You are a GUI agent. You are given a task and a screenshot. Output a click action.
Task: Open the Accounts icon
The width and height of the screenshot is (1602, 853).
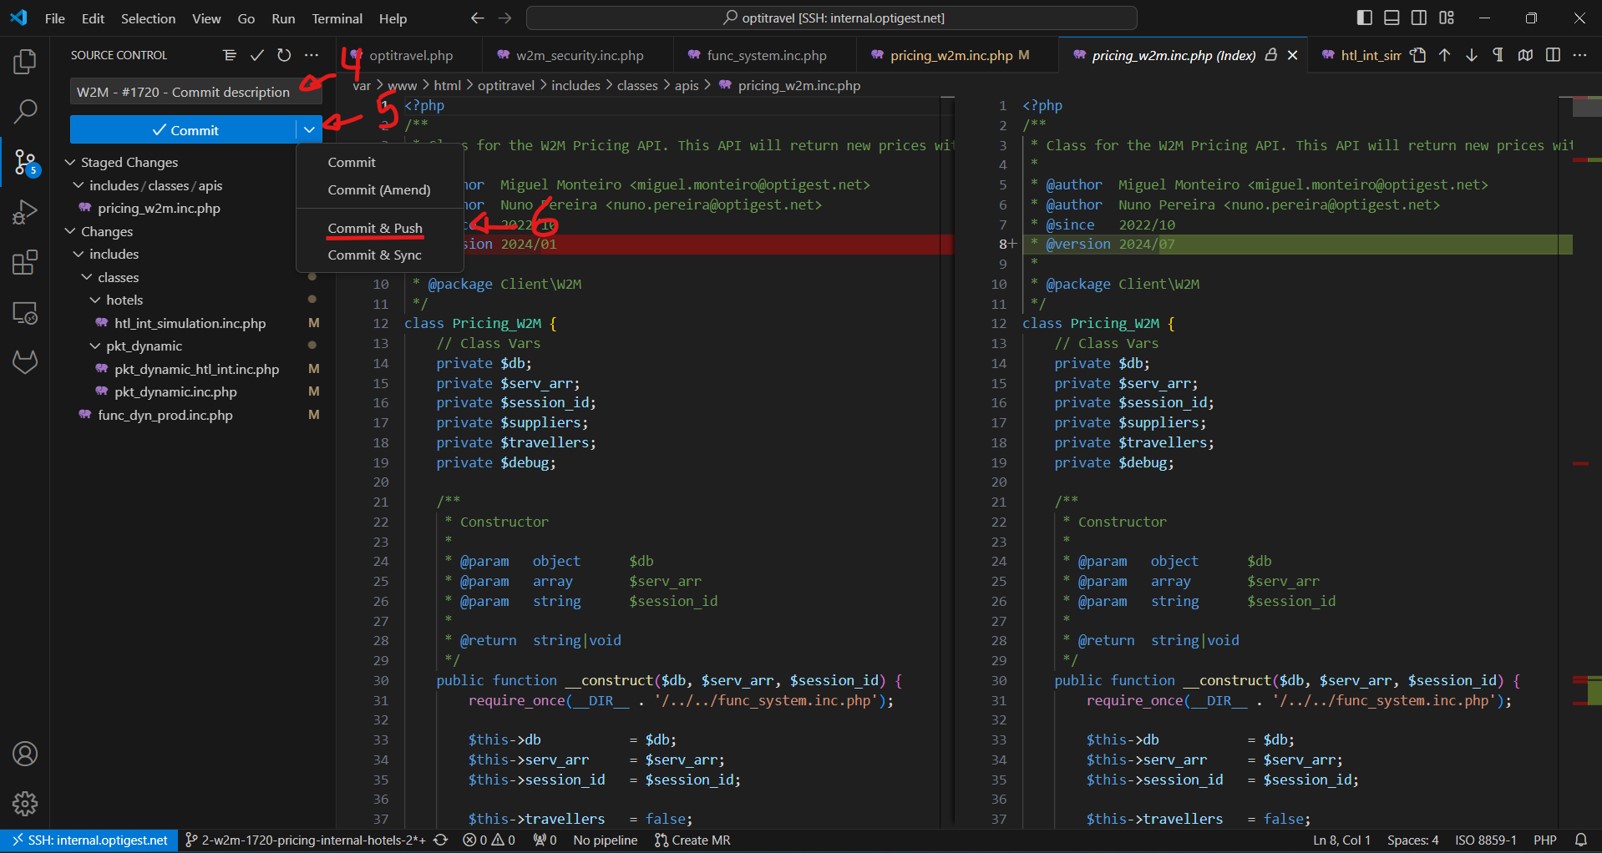tap(25, 754)
